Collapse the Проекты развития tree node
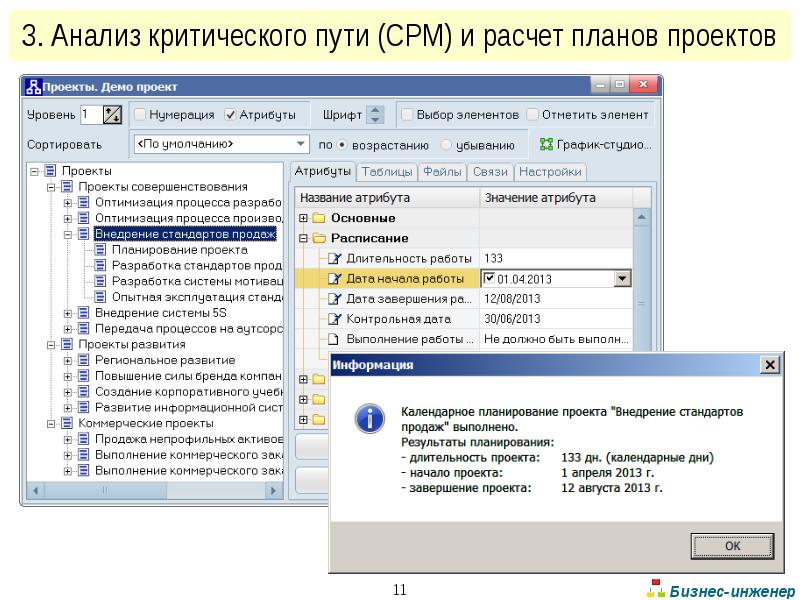800x600 pixels. 51,344
